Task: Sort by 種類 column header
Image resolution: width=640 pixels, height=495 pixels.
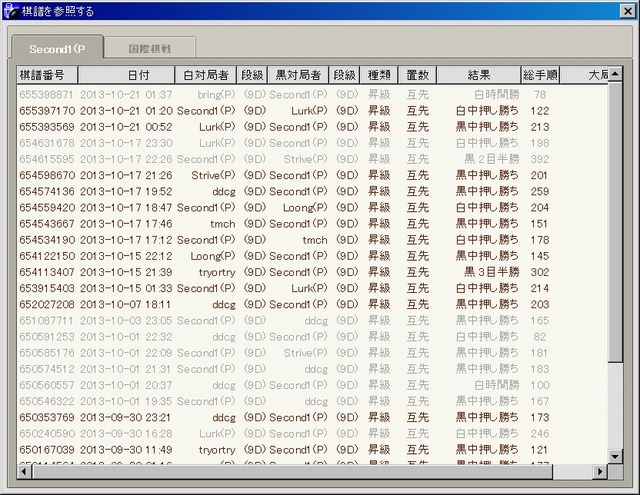Action: click(x=379, y=75)
